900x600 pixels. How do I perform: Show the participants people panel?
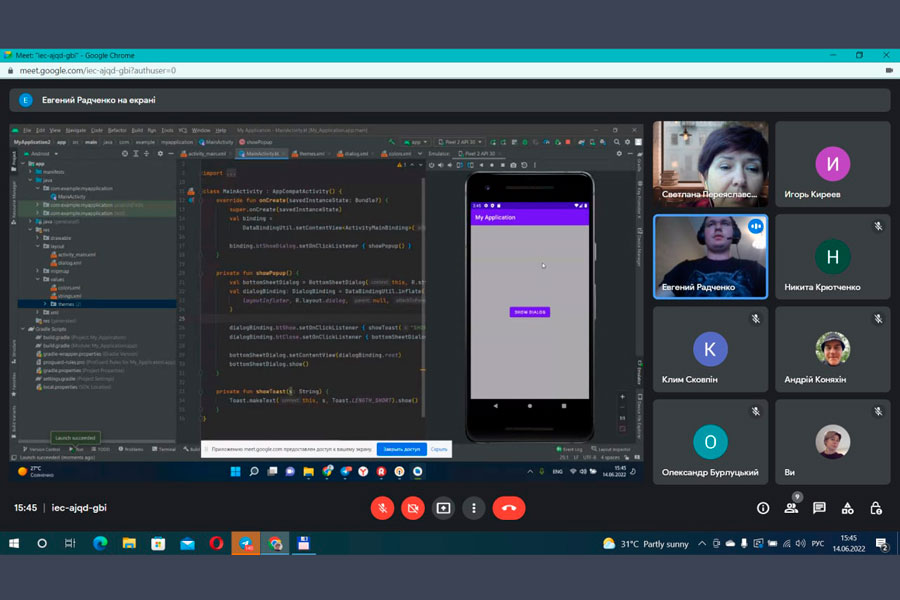(791, 508)
